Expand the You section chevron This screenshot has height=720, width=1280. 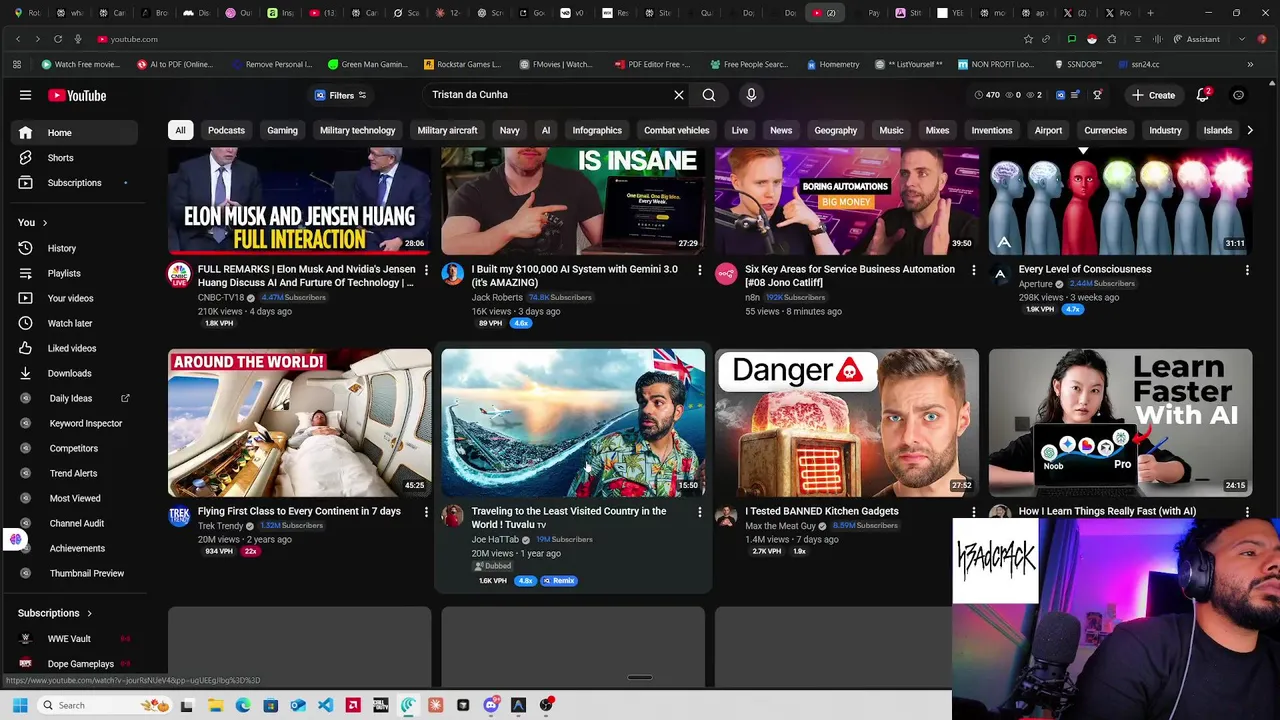click(44, 222)
